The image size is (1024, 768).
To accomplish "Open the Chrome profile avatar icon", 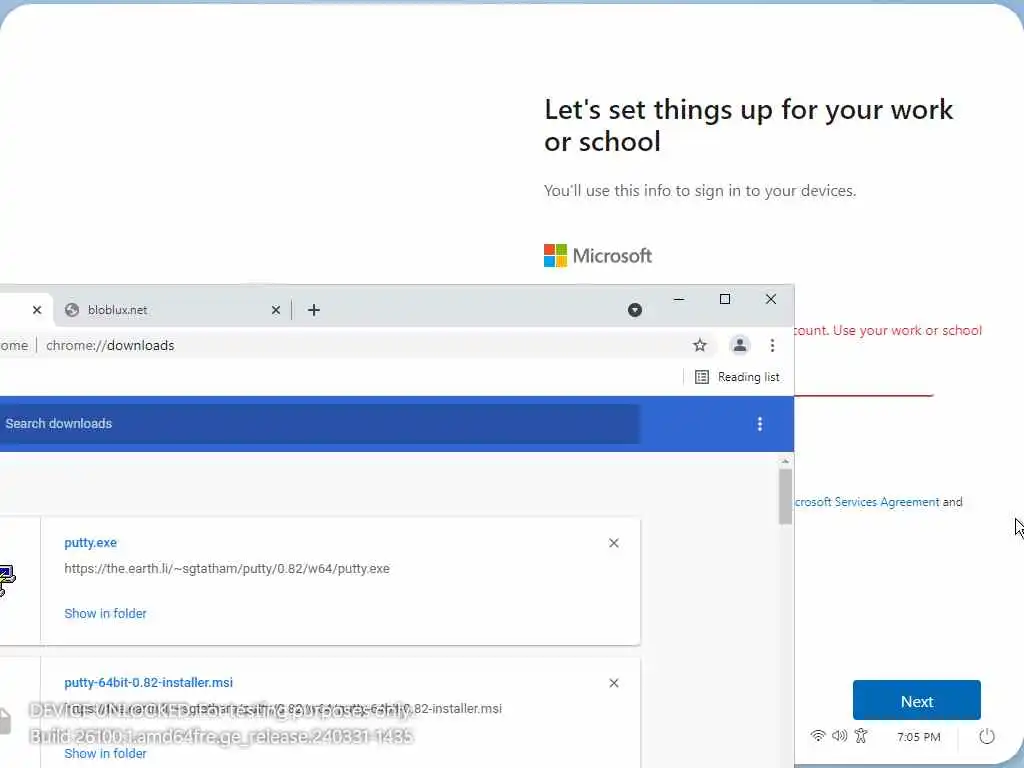I will tap(739, 345).
